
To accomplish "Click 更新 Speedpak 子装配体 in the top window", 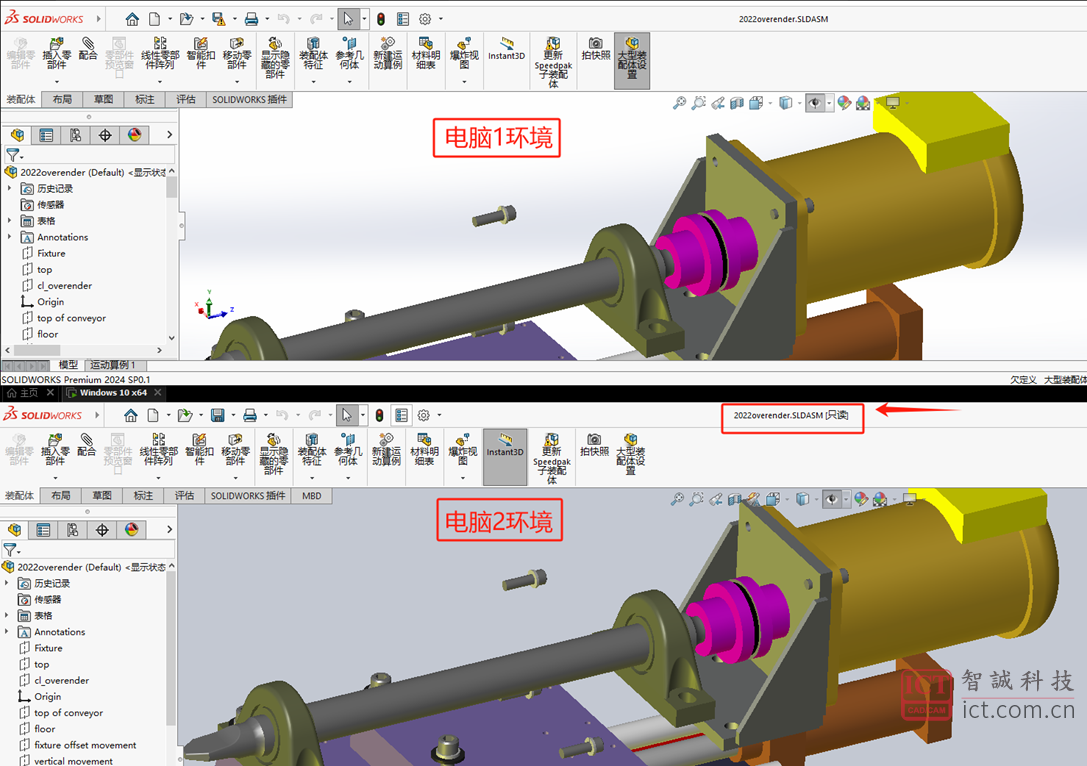I will [553, 62].
